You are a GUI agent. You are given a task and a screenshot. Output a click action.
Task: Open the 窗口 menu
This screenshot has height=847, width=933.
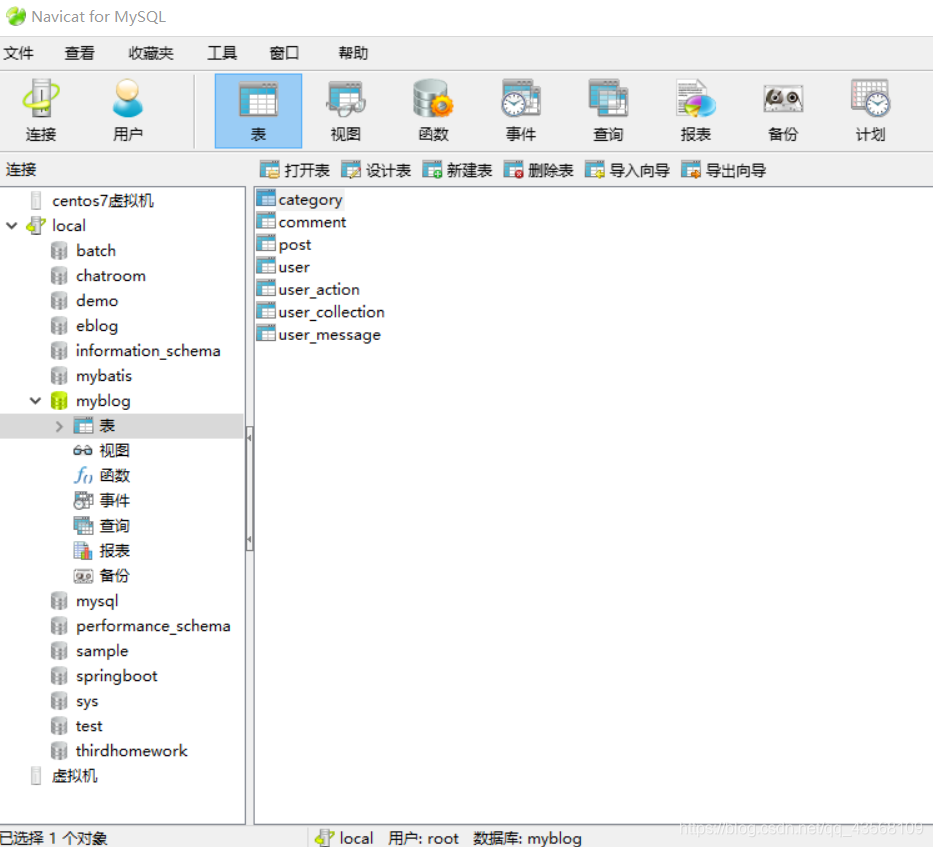coord(284,53)
